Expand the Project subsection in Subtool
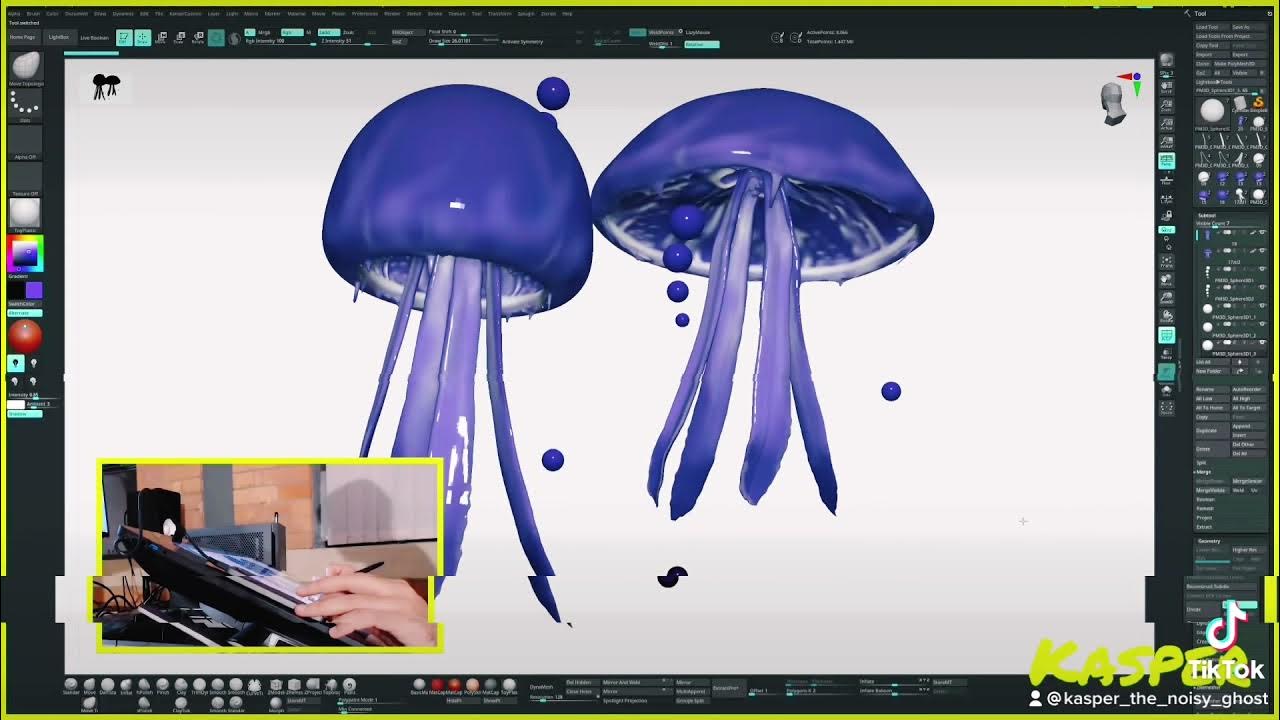This screenshot has width=1280, height=720. point(1204,517)
